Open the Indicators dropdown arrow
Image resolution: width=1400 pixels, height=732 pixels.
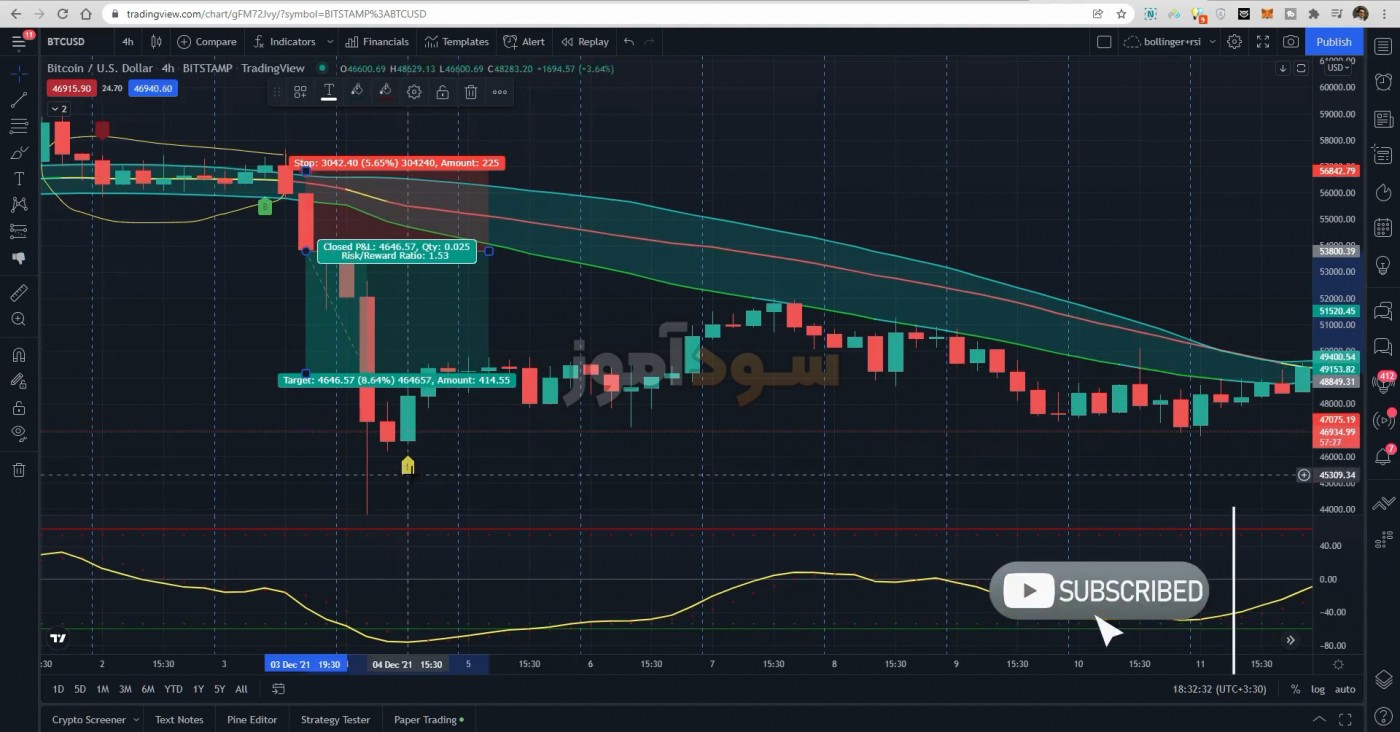pos(330,42)
